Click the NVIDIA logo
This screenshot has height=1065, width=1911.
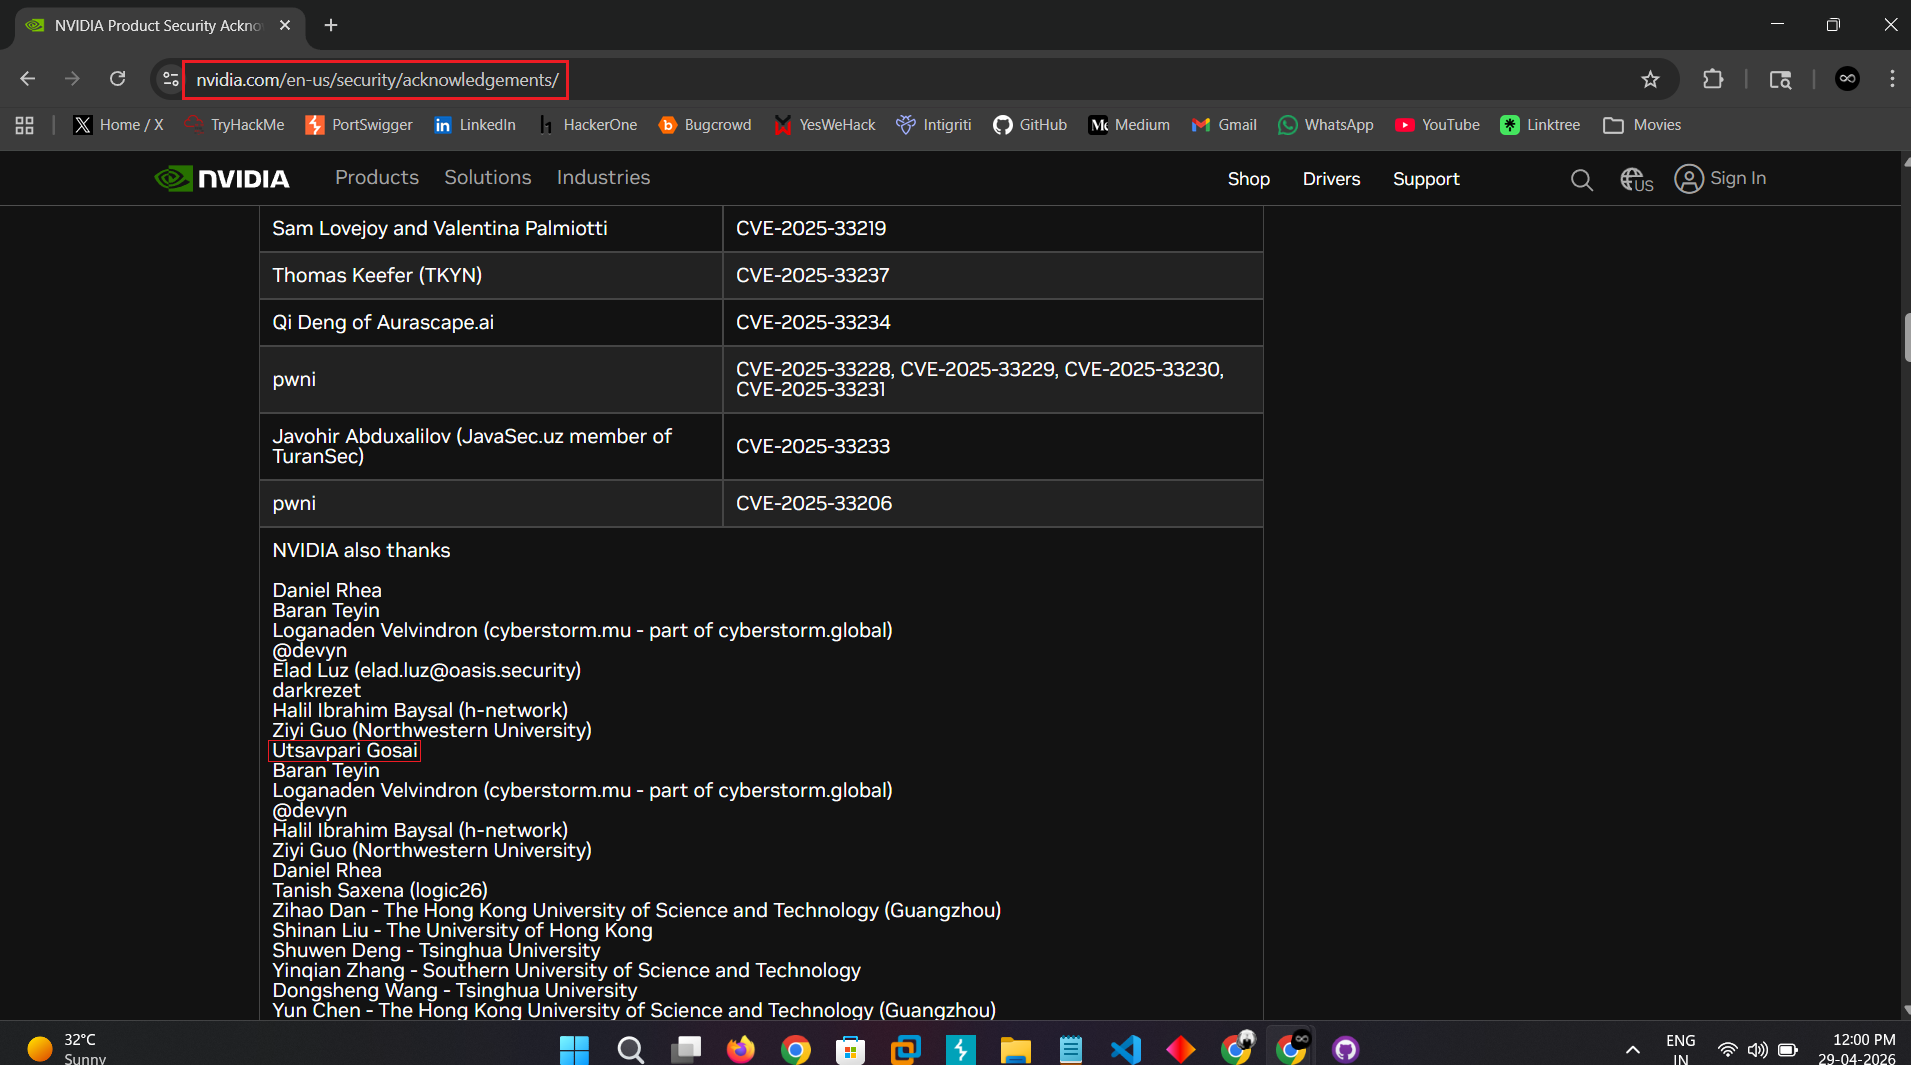[222, 178]
